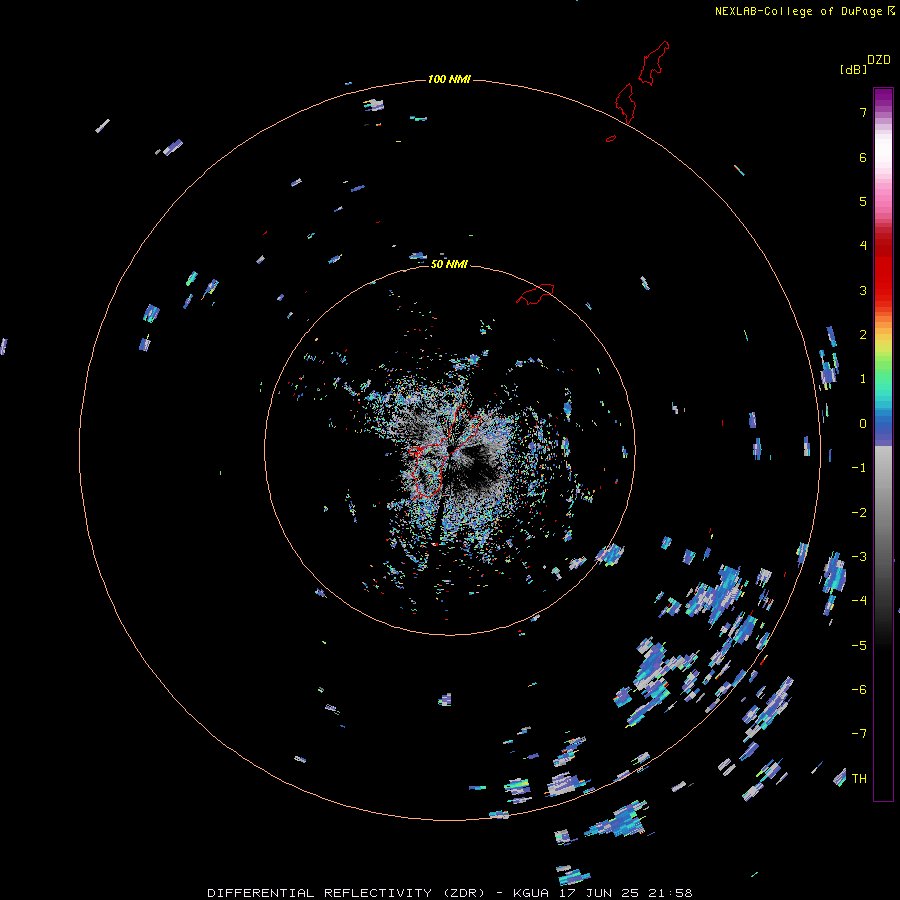This screenshot has height=900, width=900.
Task: Click the red island outline on 50 NMI ring
Action: 535,294
